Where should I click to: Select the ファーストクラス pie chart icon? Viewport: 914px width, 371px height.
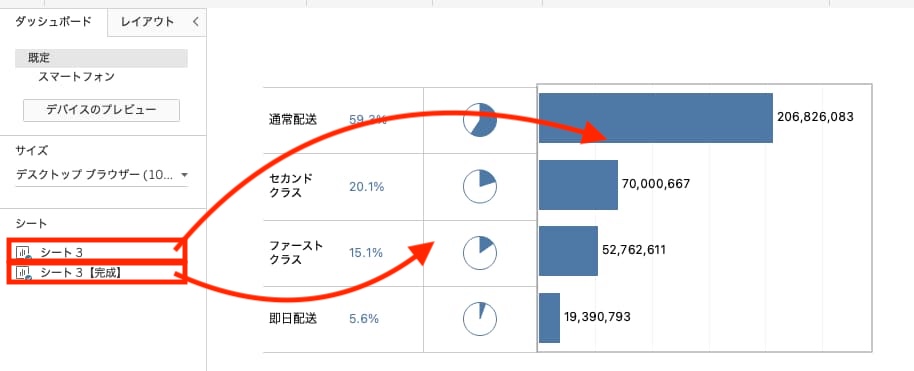[x=480, y=253]
